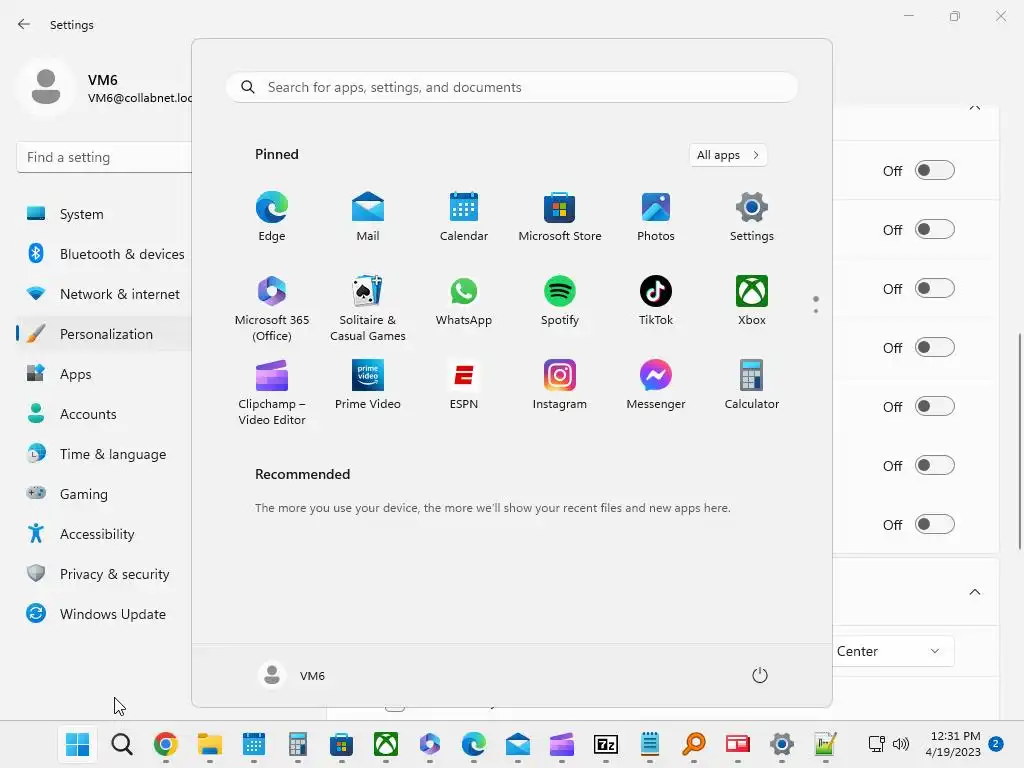Open the notification badge showing 2
The height and width of the screenshot is (768, 1024).
(996, 744)
